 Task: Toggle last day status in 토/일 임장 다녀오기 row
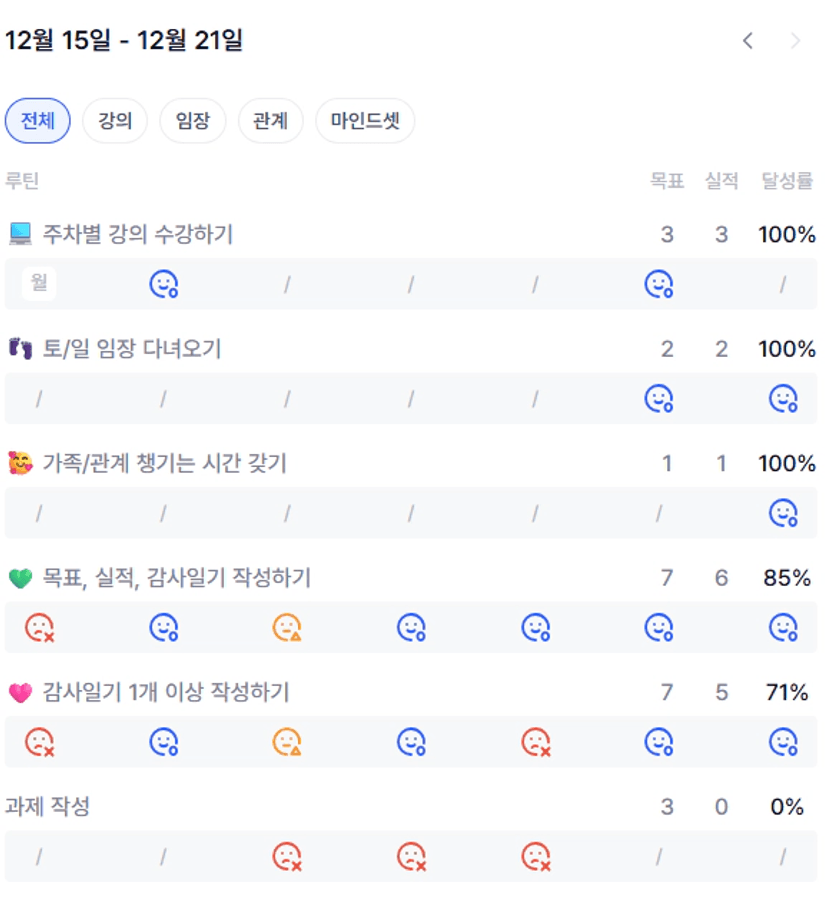(783, 399)
